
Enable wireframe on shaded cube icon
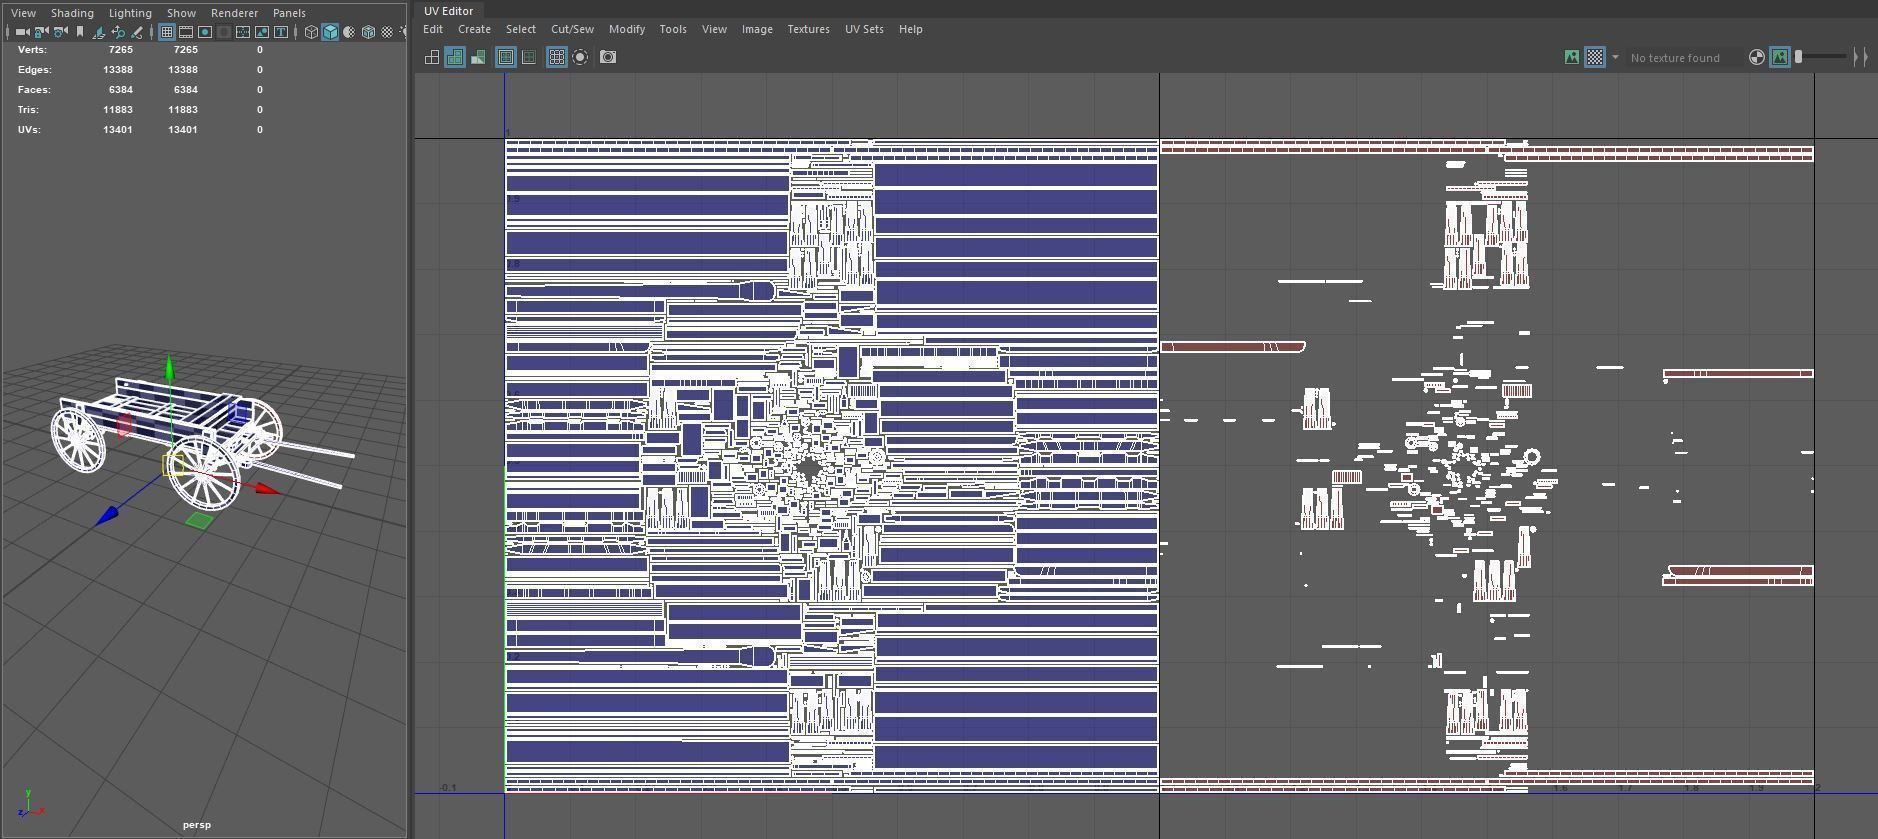(368, 32)
